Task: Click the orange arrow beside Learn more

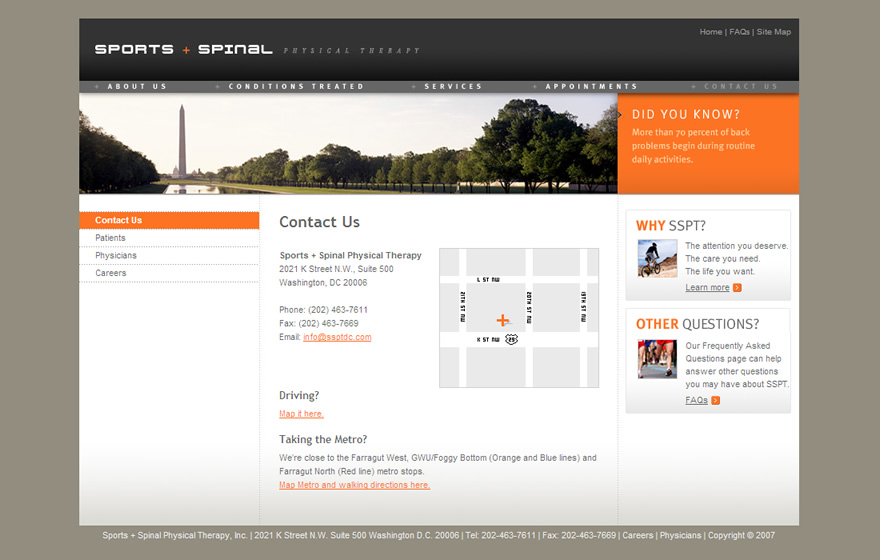Action: click(737, 288)
